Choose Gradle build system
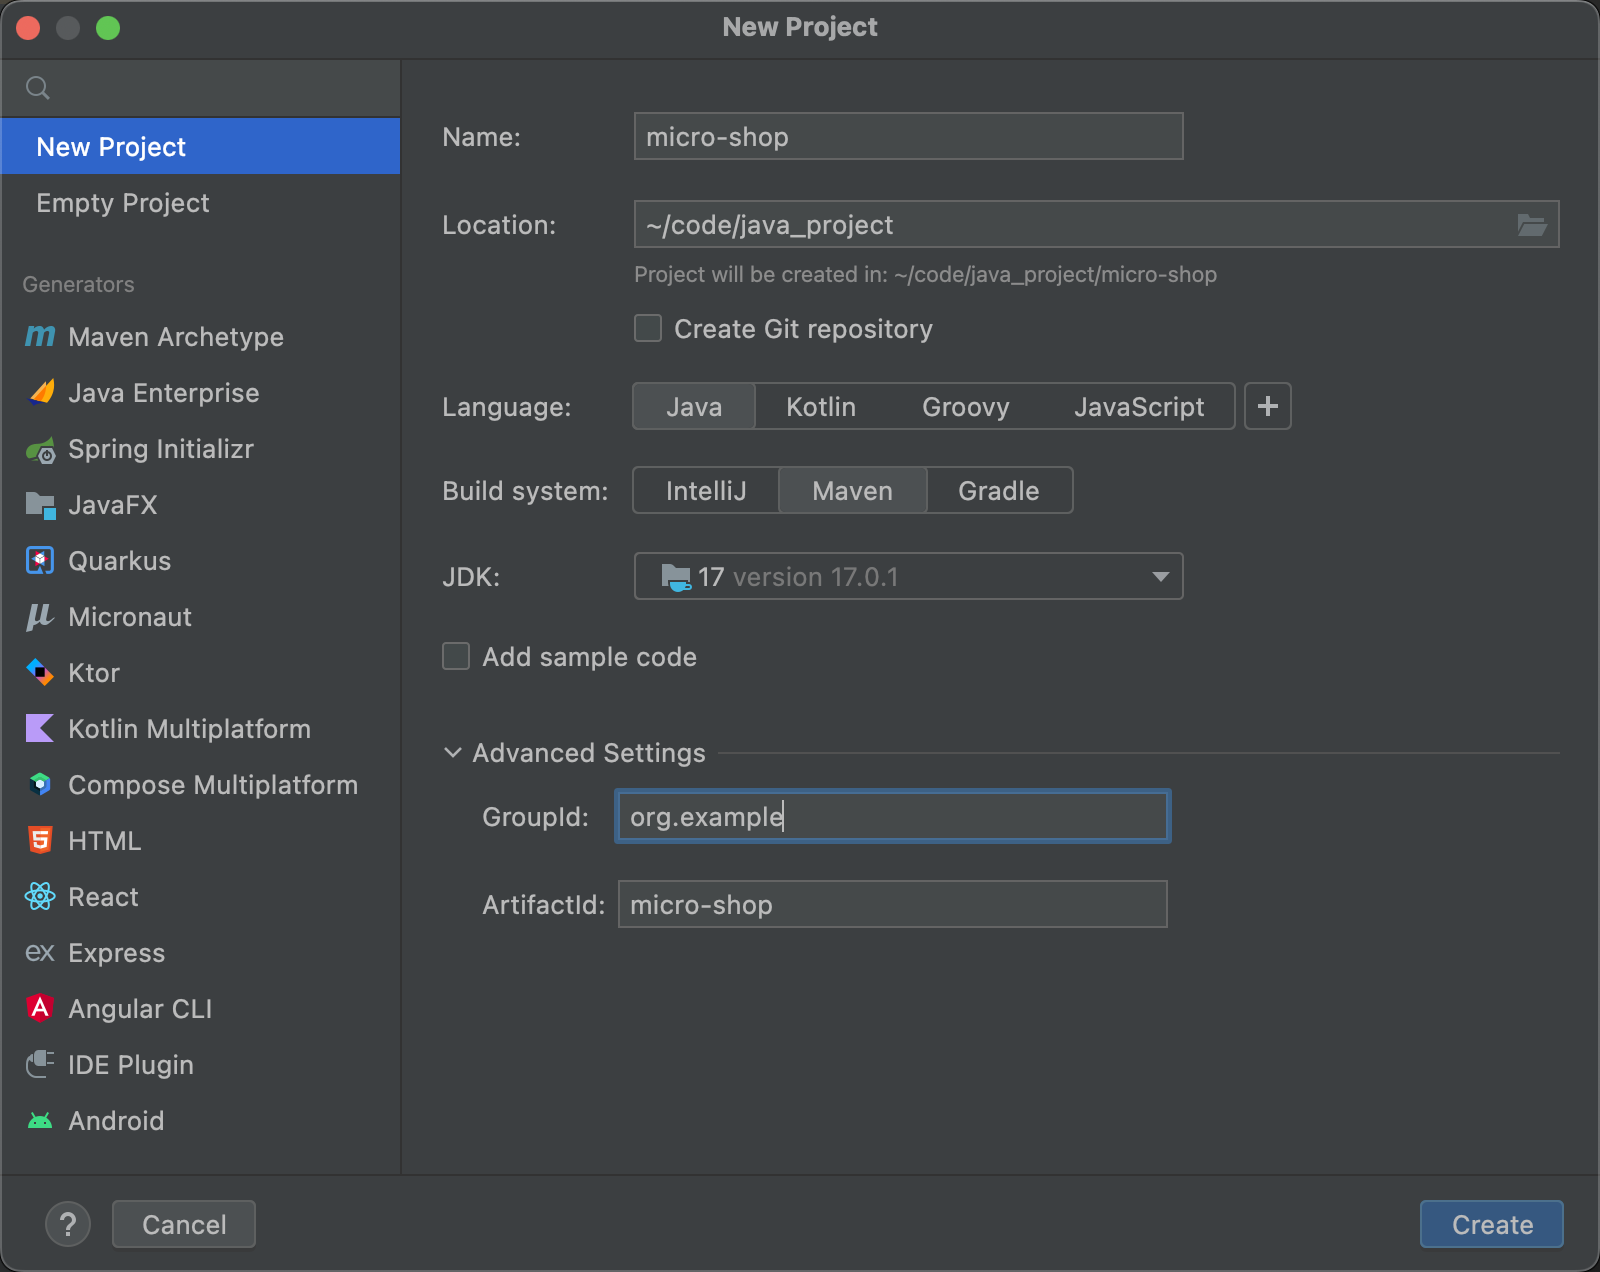Screen dimensions: 1600x1272 tap(999, 491)
